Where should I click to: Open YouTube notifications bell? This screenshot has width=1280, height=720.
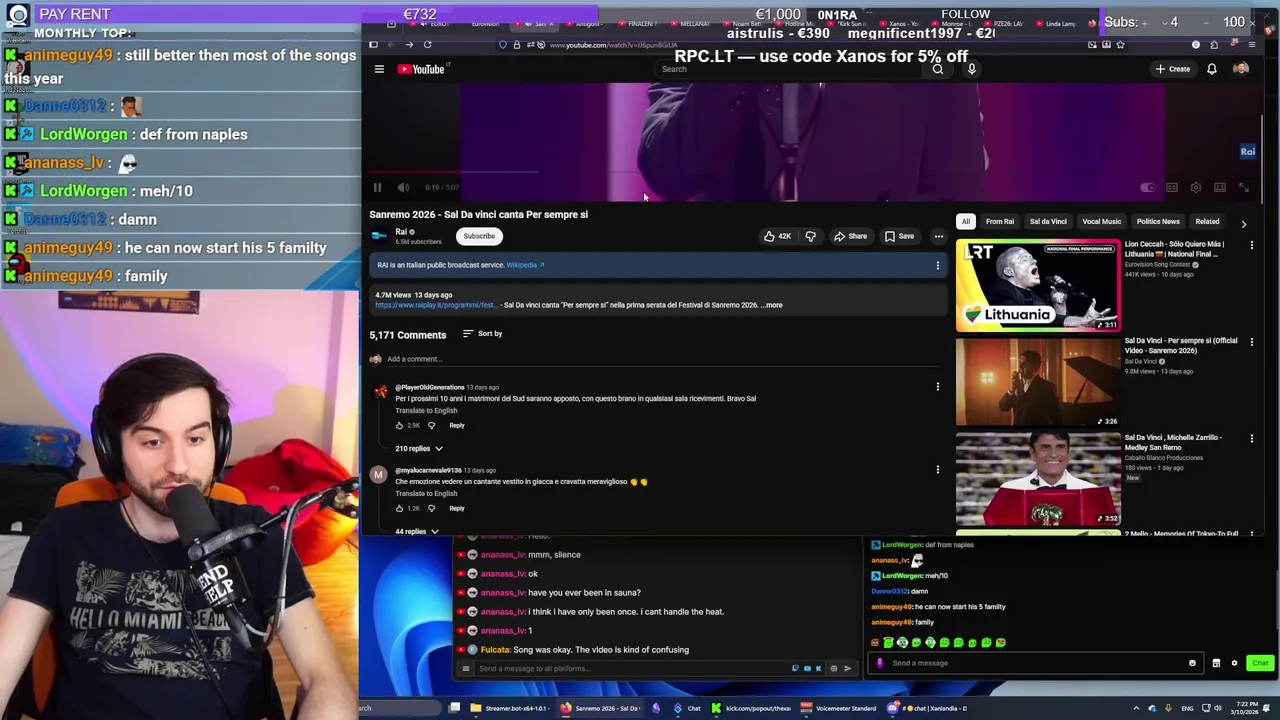tap(1211, 69)
